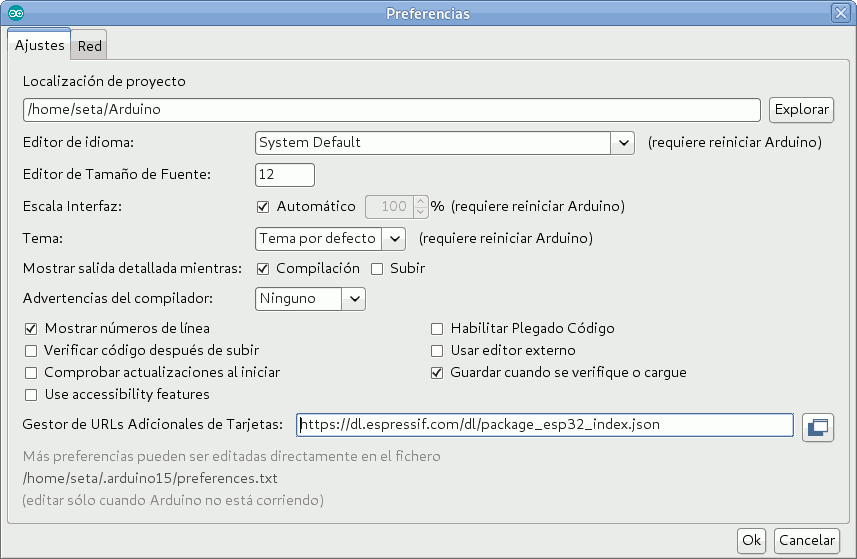Confirm preferences with the Ok button
This screenshot has width=857, height=559.
coord(751,540)
